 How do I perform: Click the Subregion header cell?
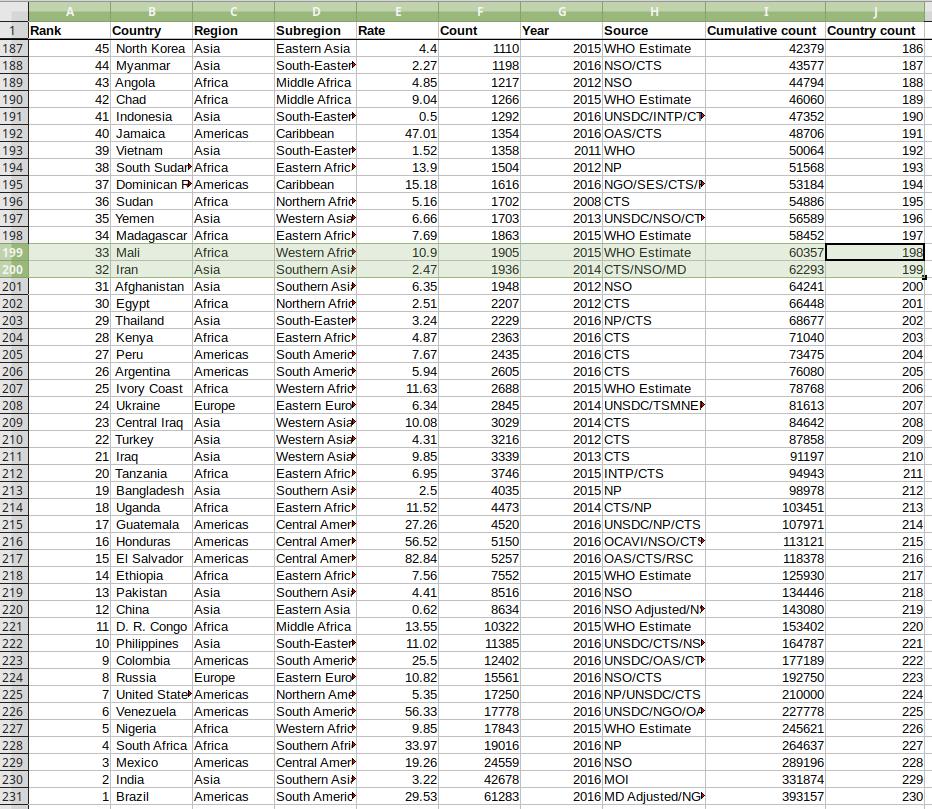pyautogui.click(x=316, y=31)
